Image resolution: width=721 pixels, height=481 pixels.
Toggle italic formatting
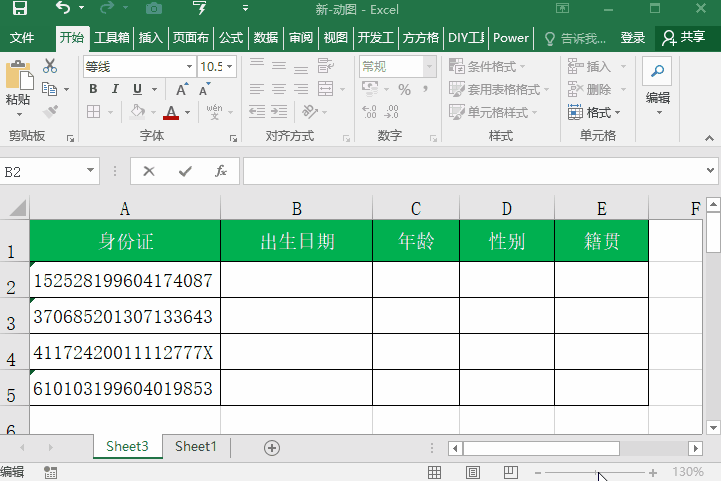point(115,89)
